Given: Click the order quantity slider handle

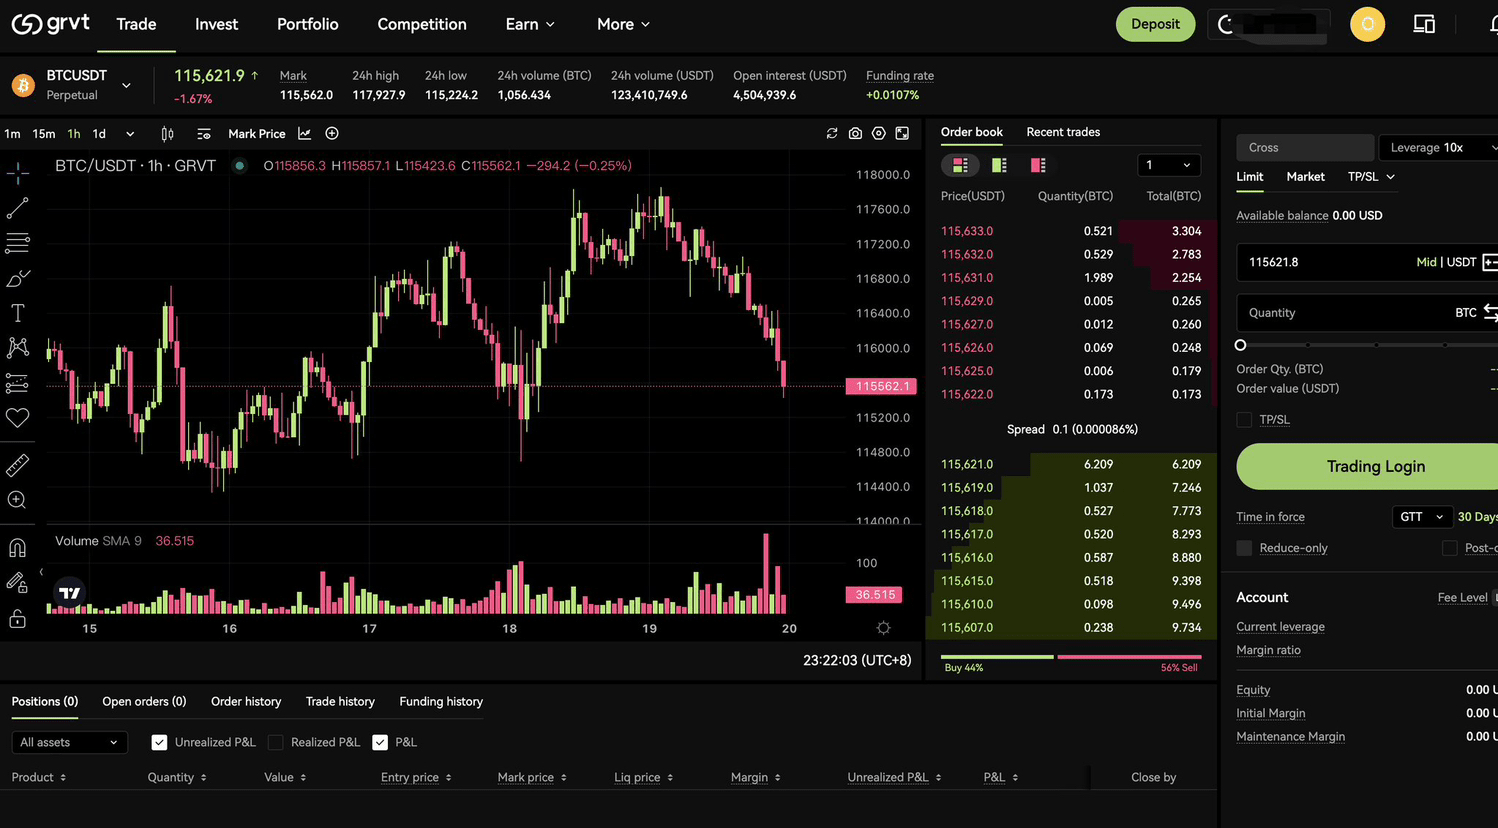Looking at the screenshot, I should 1241,345.
